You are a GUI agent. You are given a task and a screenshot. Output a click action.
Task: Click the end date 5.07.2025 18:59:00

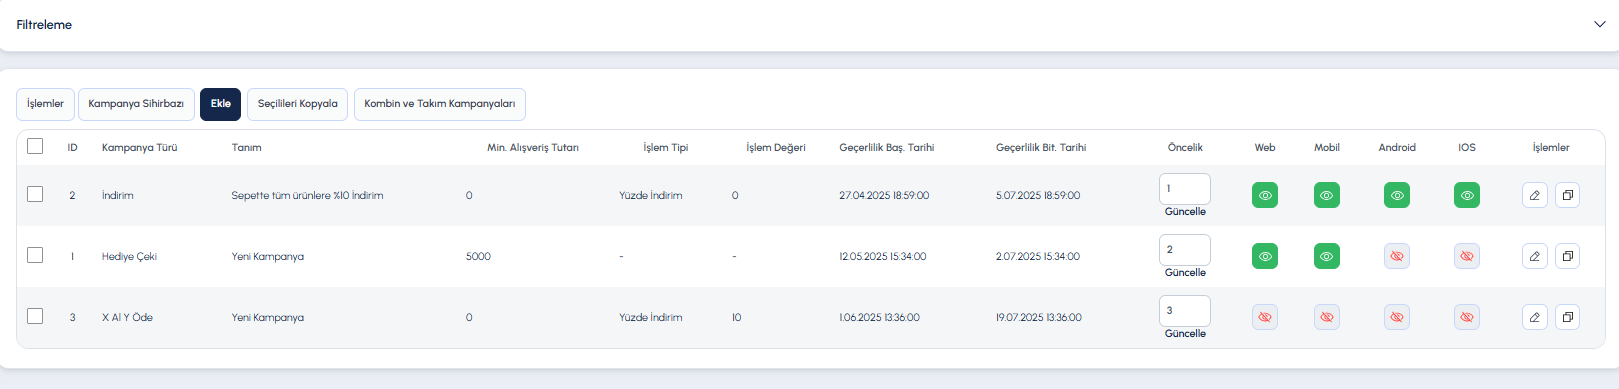(x=1037, y=195)
